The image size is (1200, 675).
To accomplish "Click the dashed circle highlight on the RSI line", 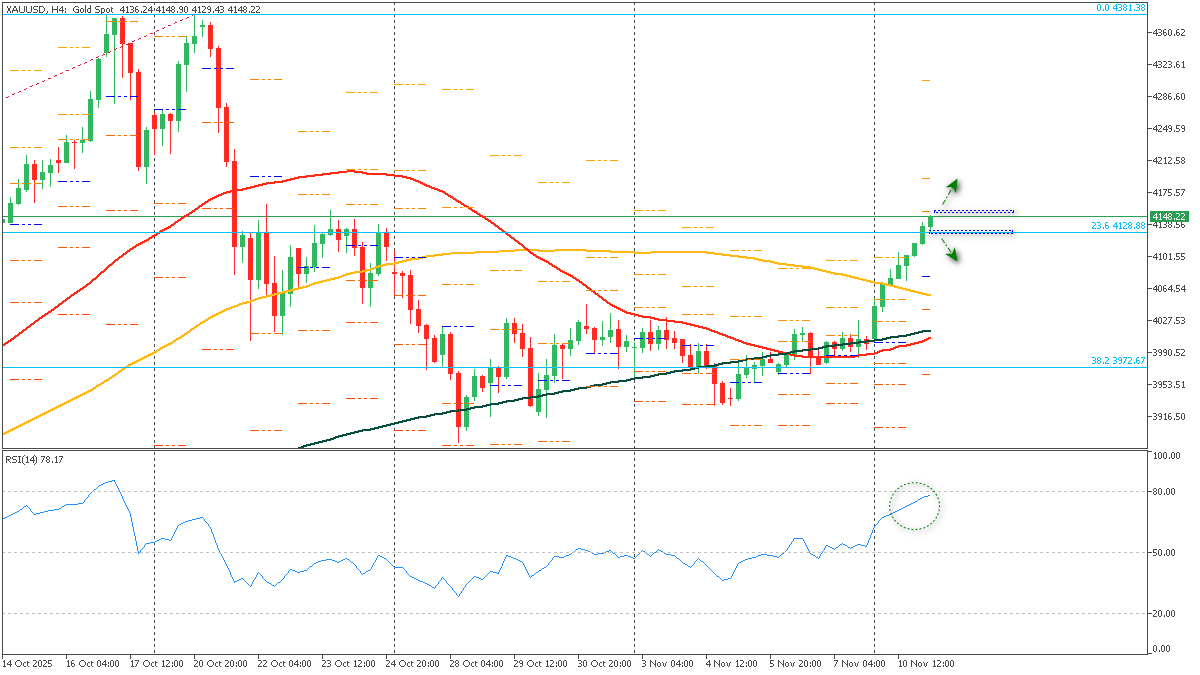I will point(915,505).
